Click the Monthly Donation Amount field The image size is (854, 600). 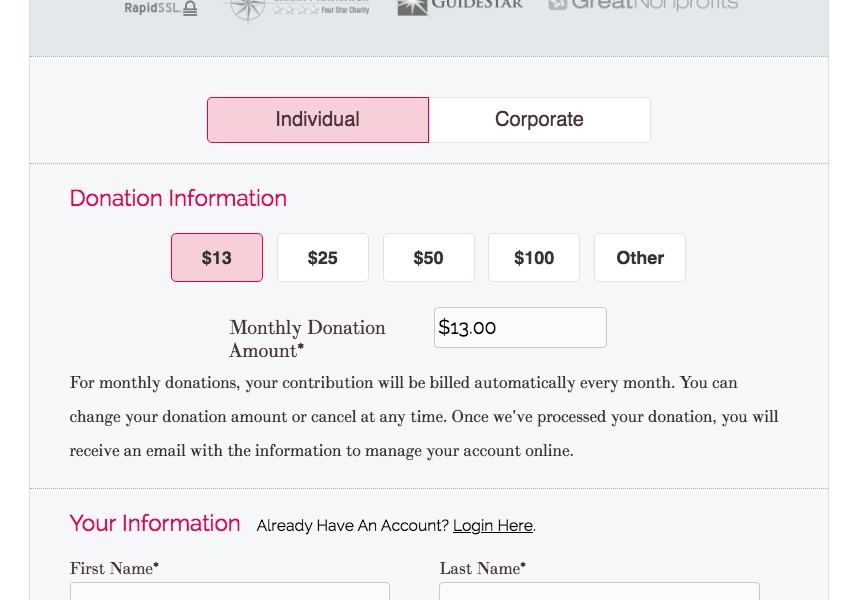[x=520, y=328]
